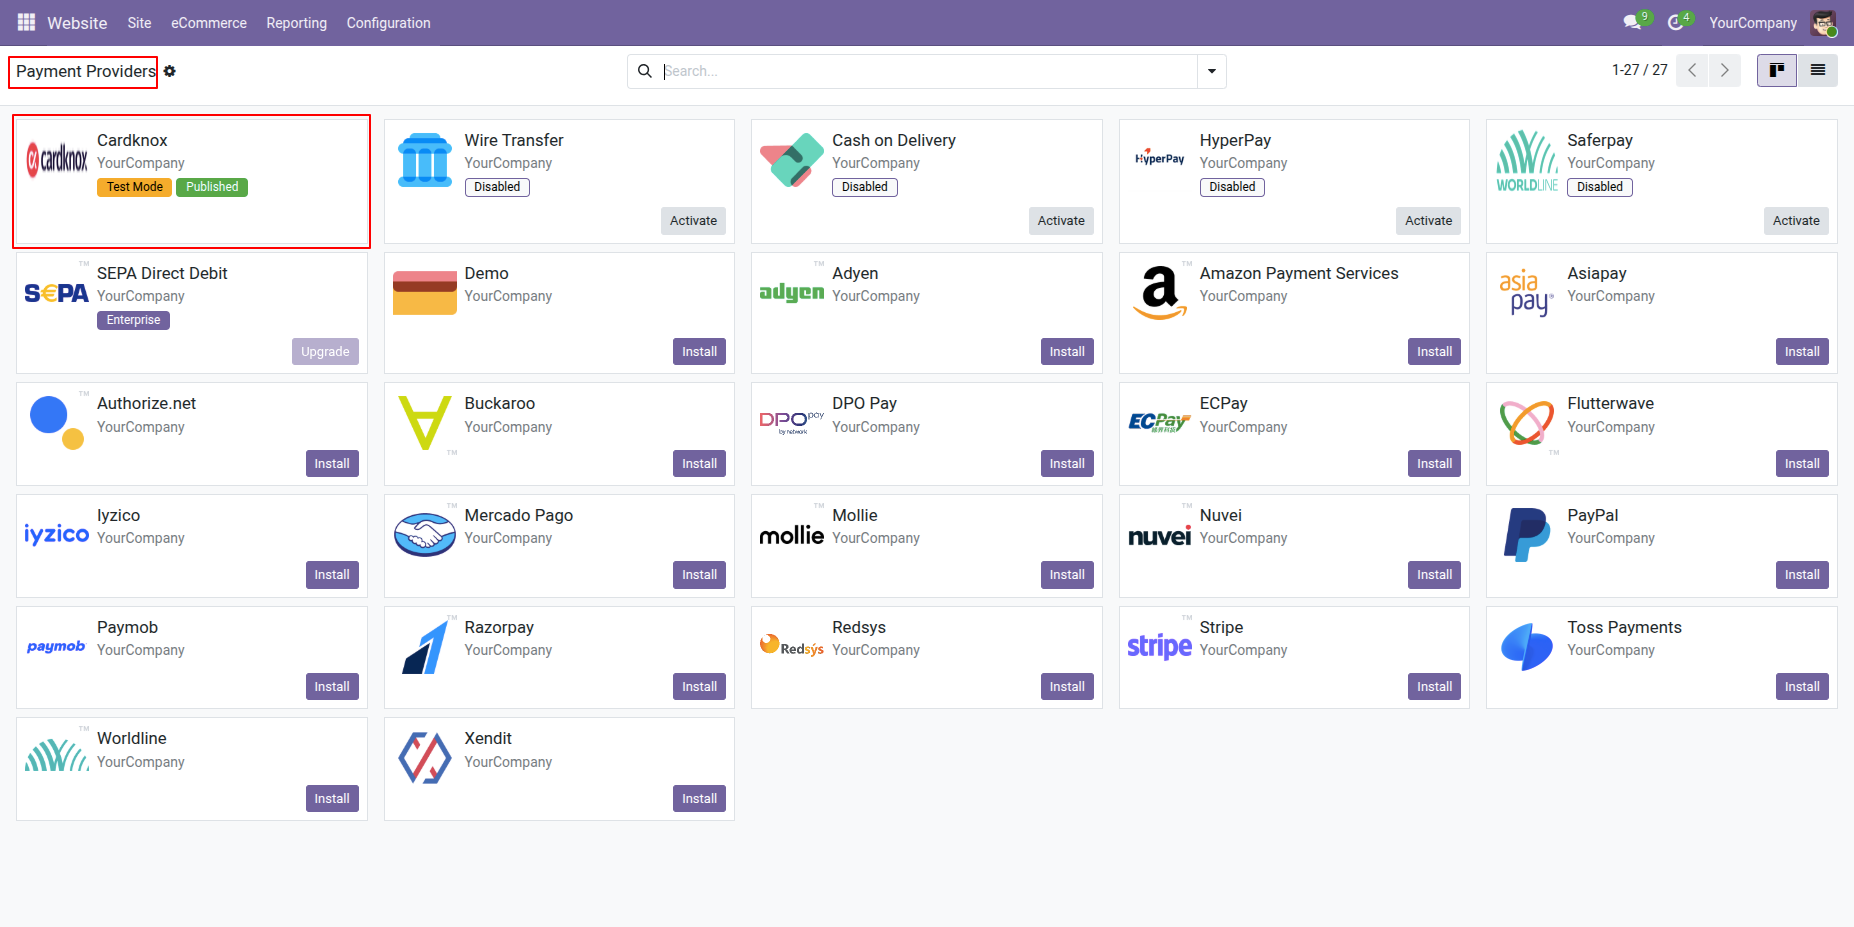1854x927 pixels.
Task: Open the YourCompany company switcher
Action: 1753,23
